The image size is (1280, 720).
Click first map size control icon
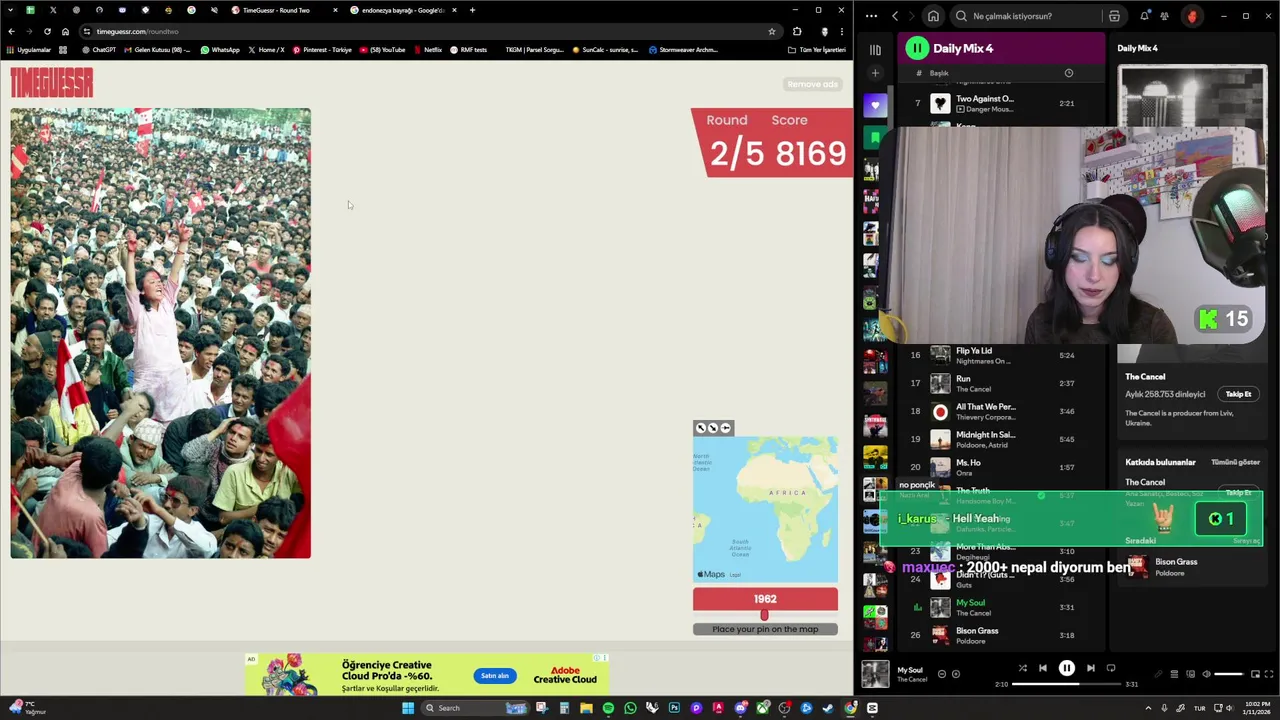(x=701, y=428)
